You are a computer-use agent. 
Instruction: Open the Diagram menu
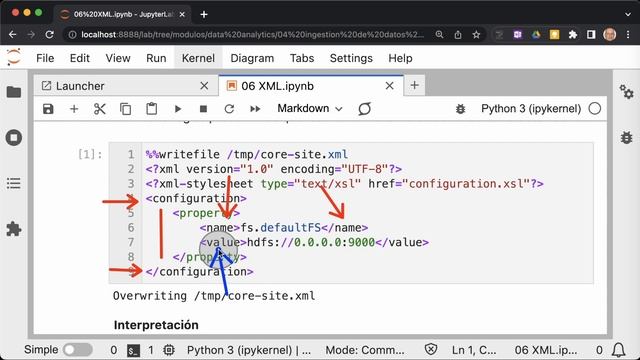tap(252, 58)
